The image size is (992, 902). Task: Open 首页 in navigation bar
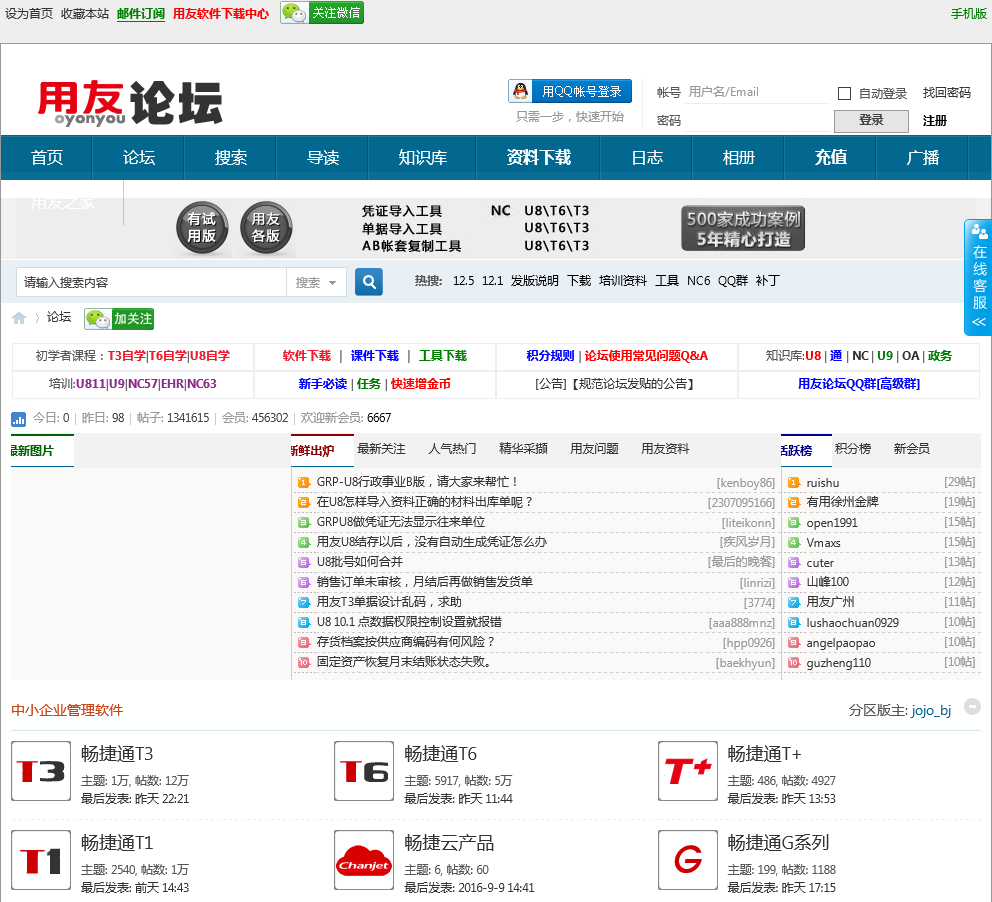click(47, 158)
